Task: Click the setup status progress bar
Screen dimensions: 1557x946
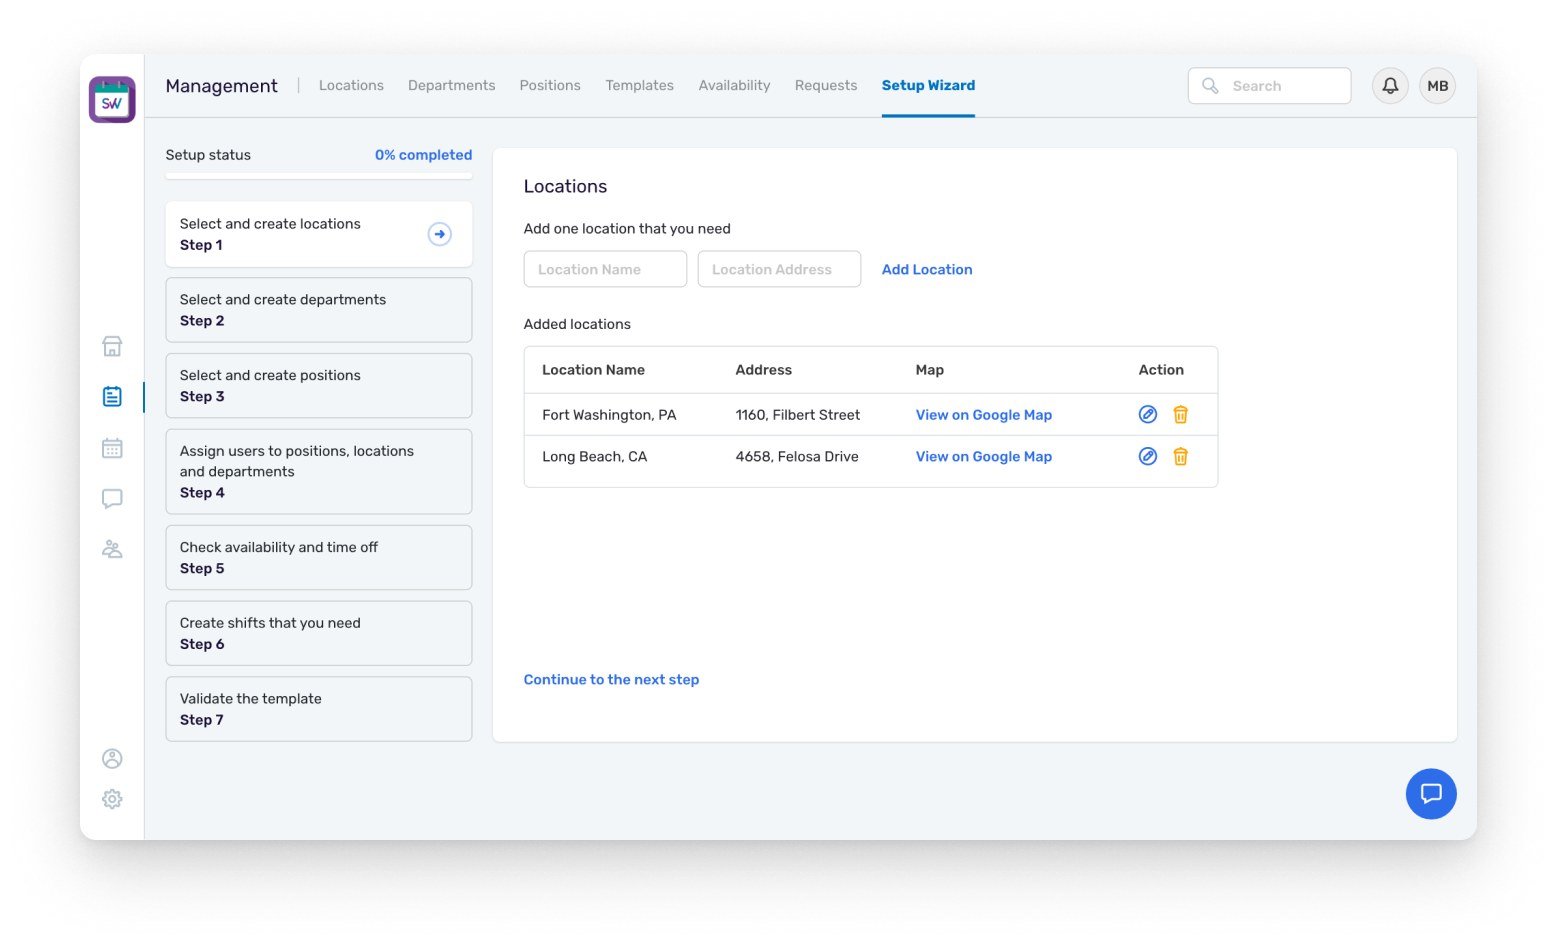Action: pos(319,177)
